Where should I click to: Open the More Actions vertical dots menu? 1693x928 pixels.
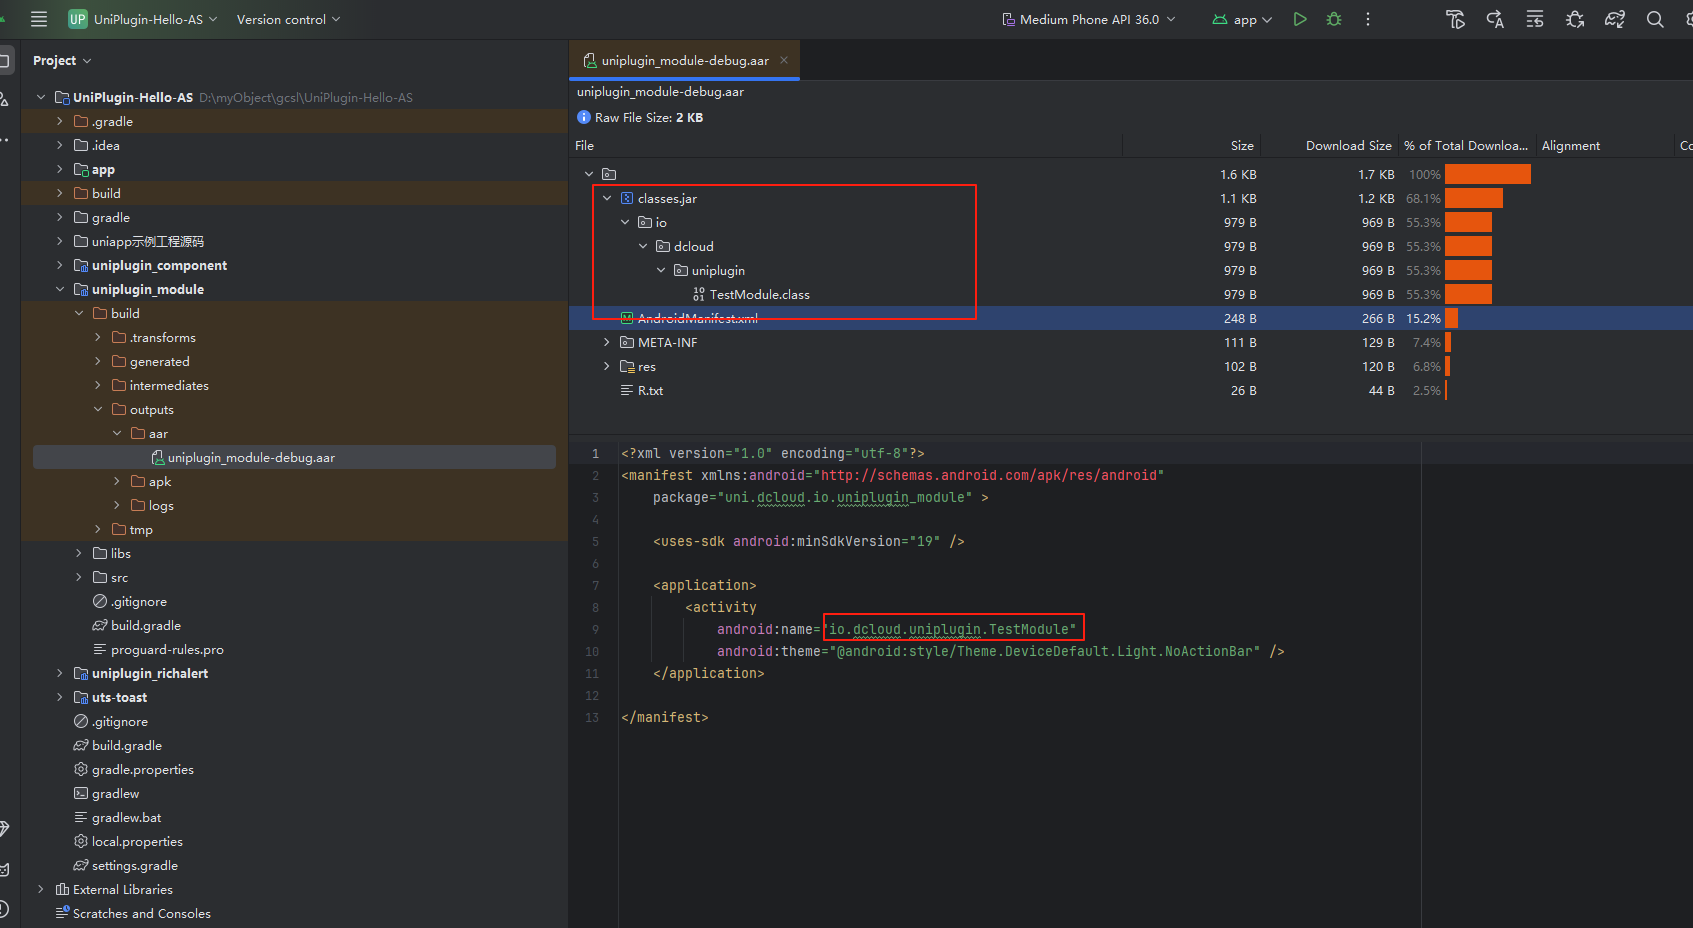[x=1368, y=19]
